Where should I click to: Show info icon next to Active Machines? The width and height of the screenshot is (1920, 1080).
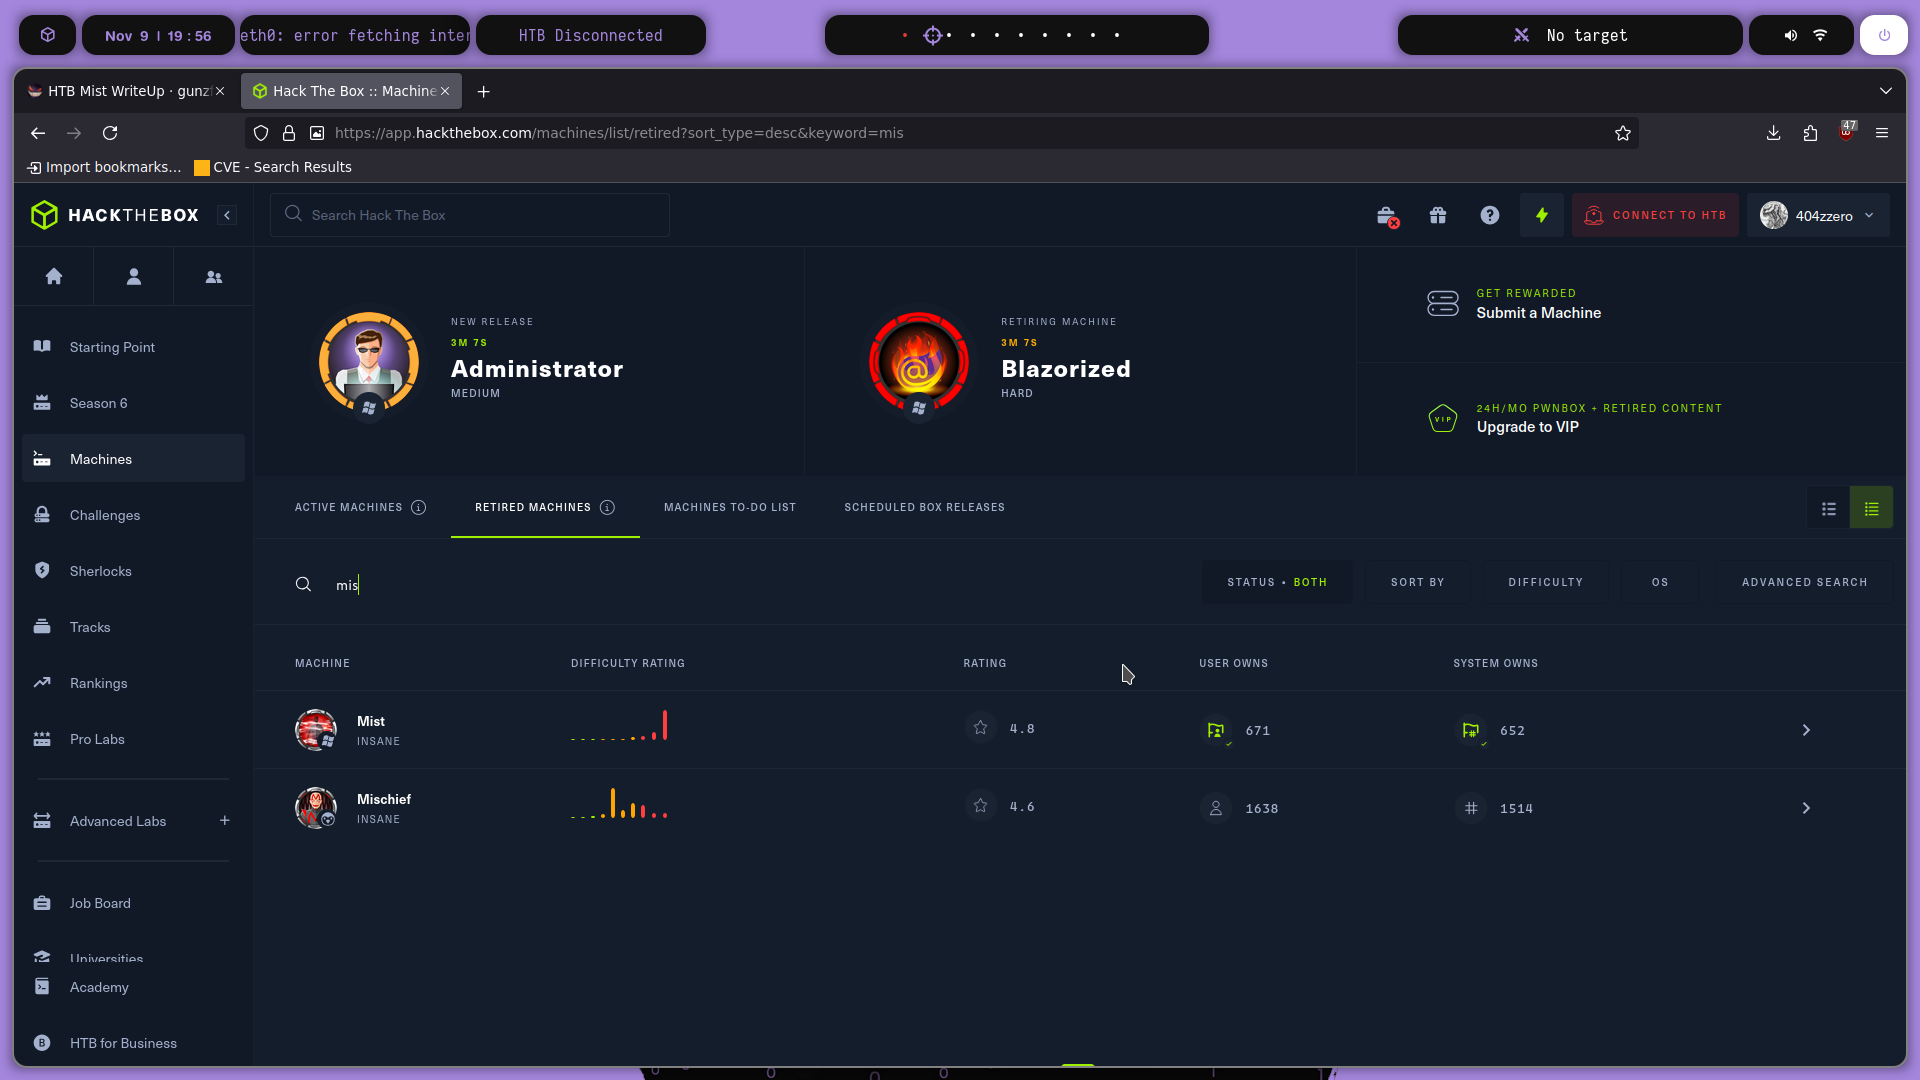coord(419,508)
